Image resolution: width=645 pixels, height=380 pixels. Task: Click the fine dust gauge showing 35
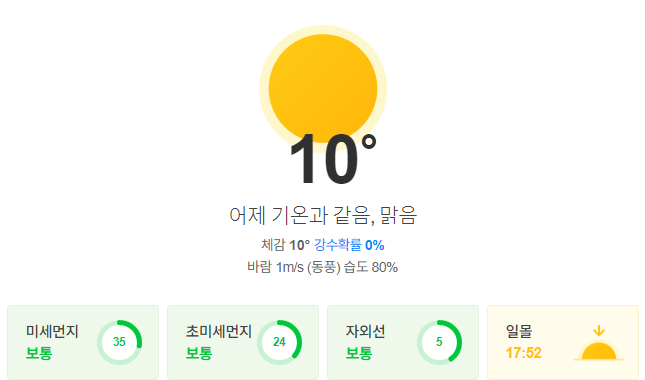(x=119, y=342)
